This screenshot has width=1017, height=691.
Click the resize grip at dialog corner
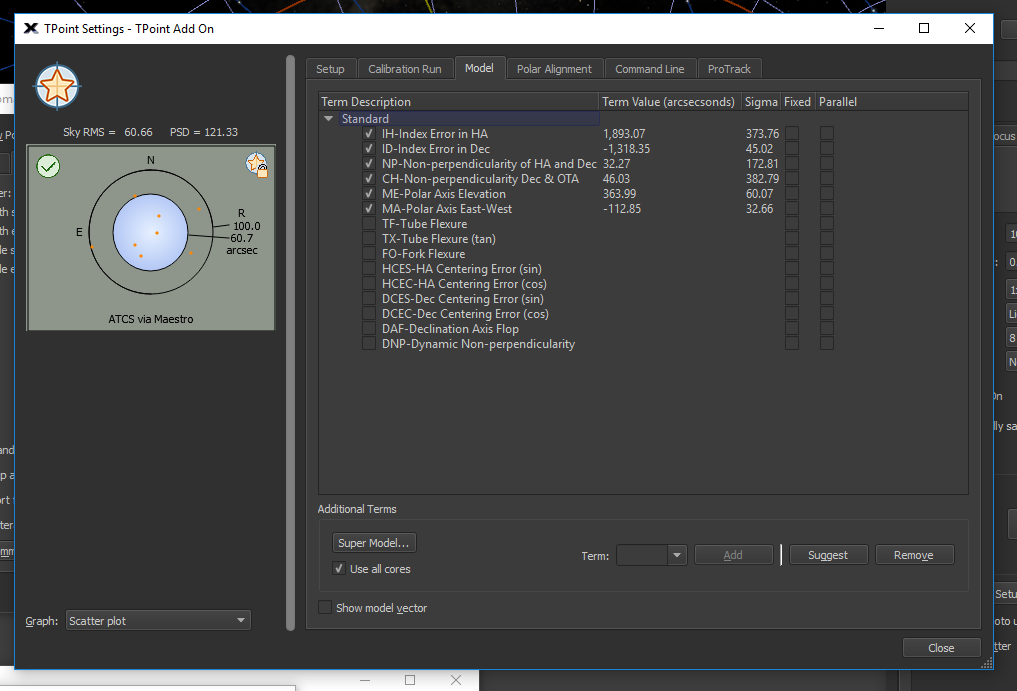[987, 663]
